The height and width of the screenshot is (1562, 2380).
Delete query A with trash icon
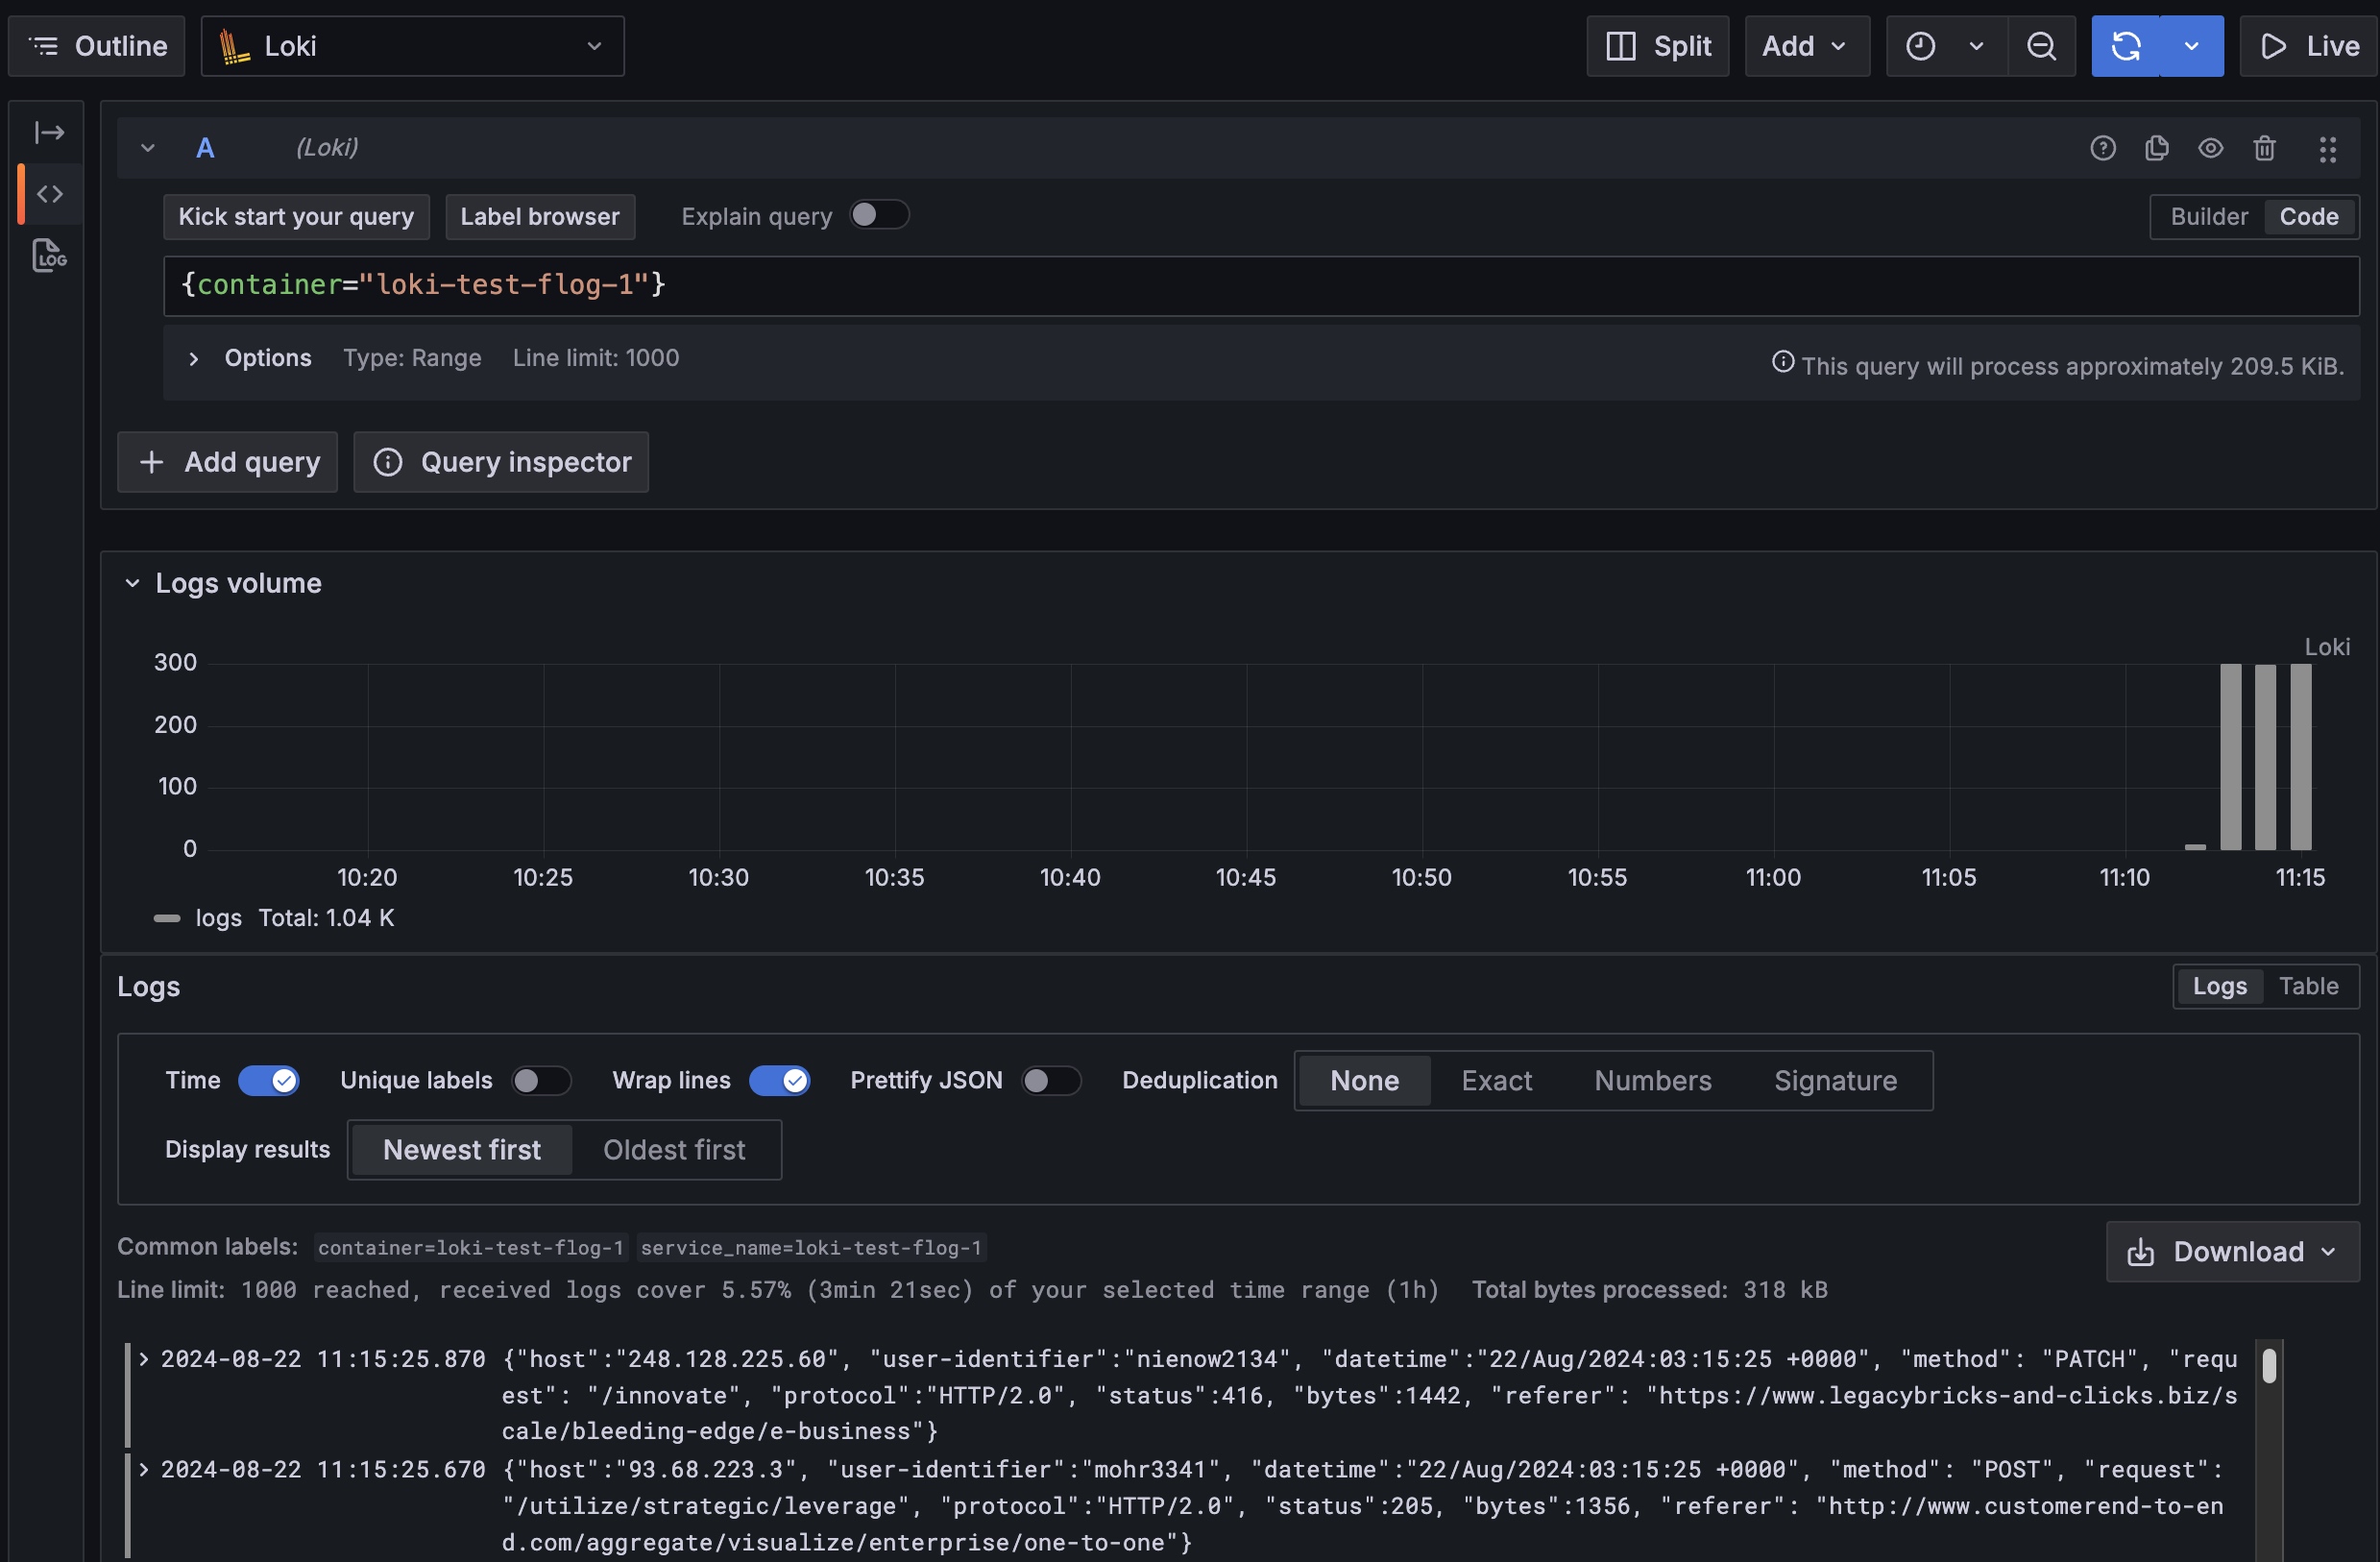point(2264,148)
